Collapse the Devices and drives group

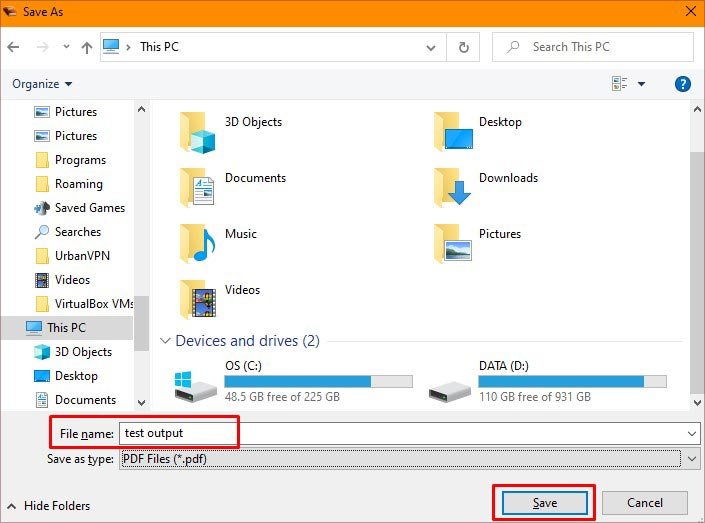165,341
